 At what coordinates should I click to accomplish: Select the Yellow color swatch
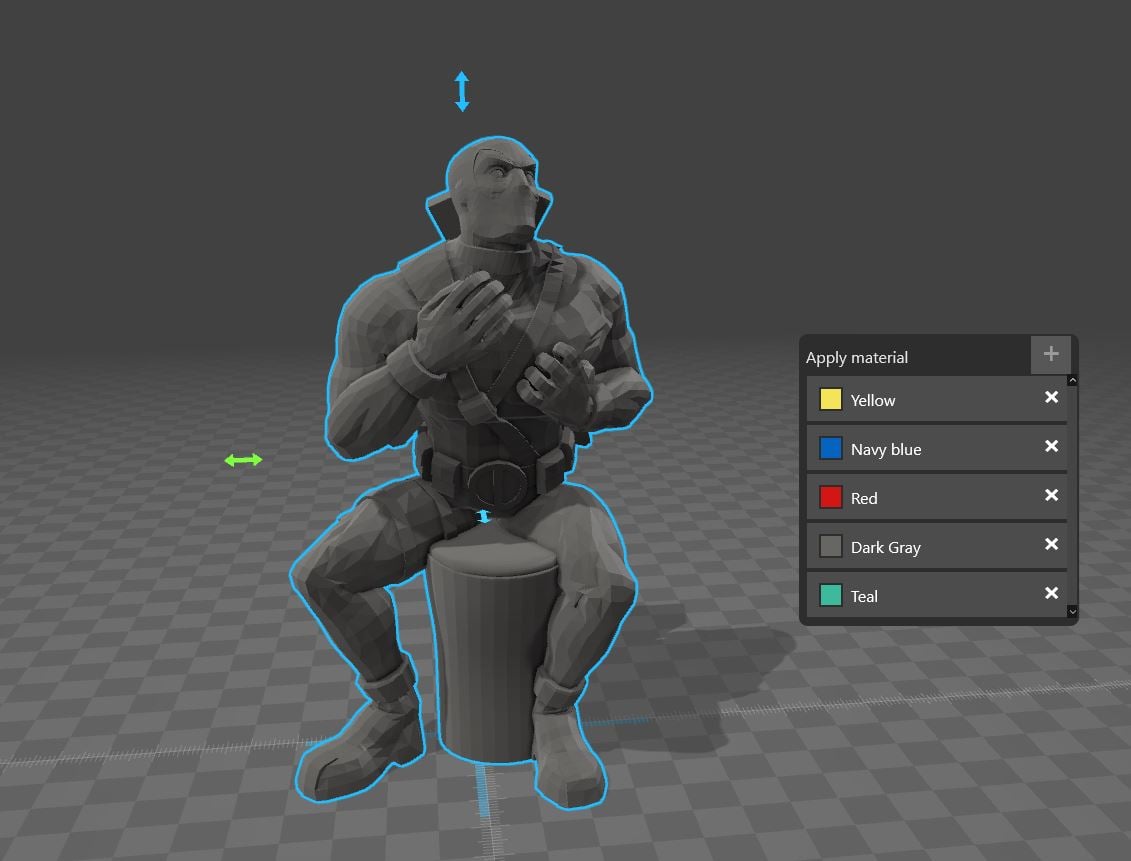coord(830,399)
